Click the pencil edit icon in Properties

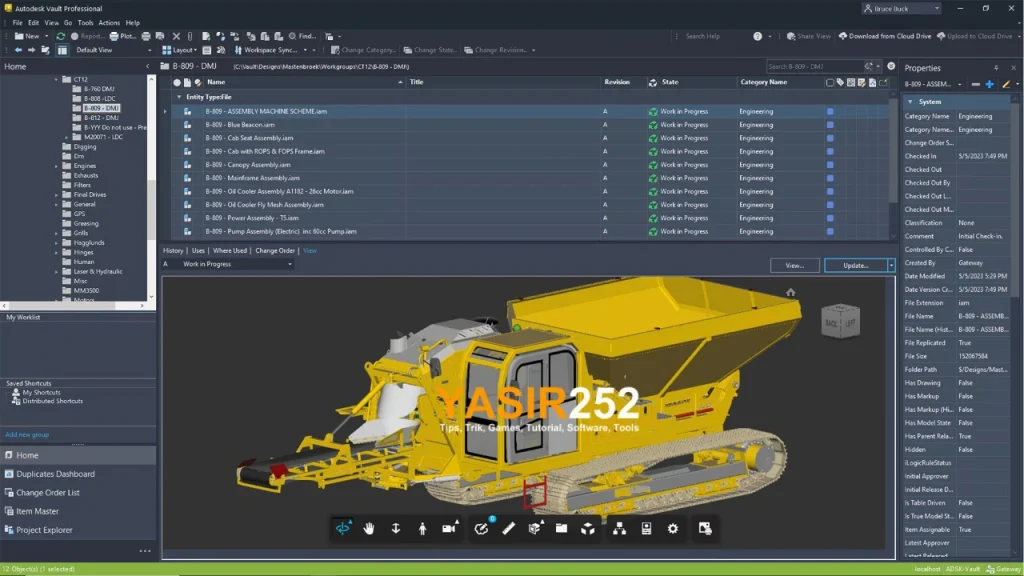click(x=1006, y=84)
